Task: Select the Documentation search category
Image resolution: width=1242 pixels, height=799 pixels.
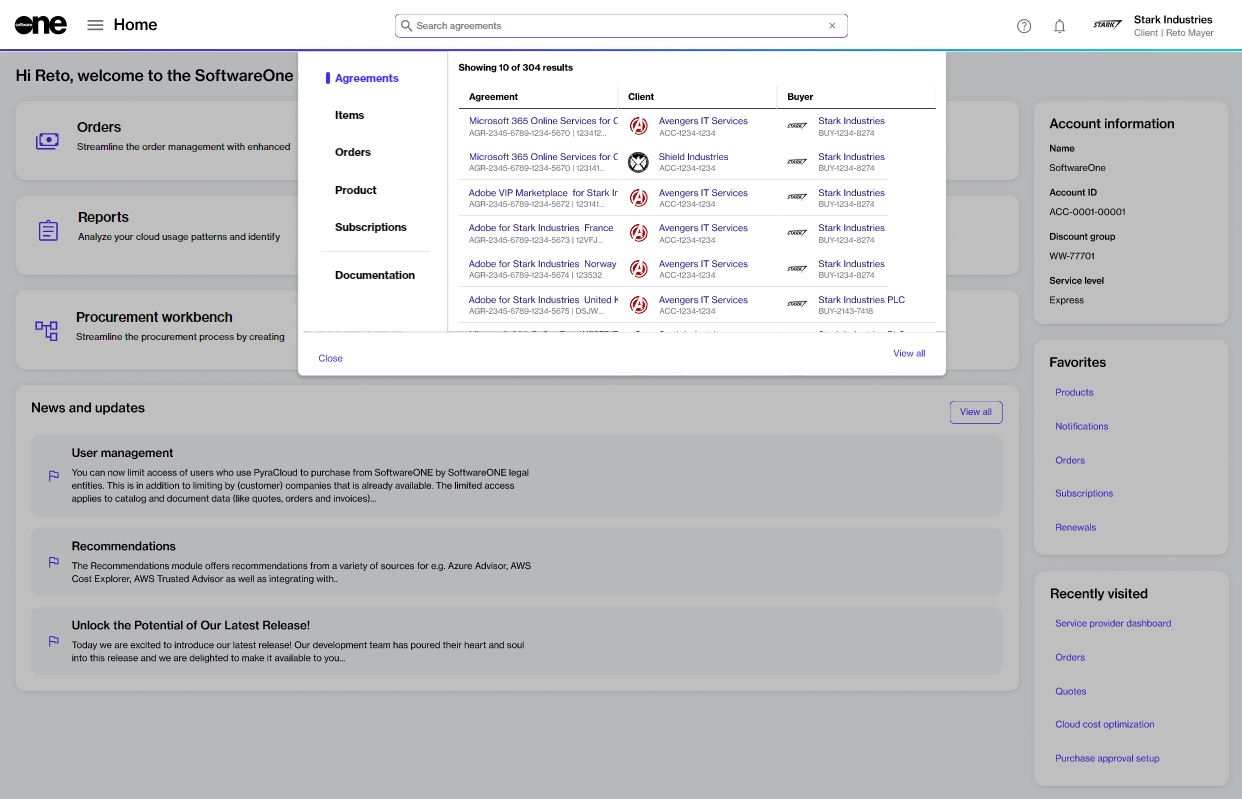Action: 374,275
